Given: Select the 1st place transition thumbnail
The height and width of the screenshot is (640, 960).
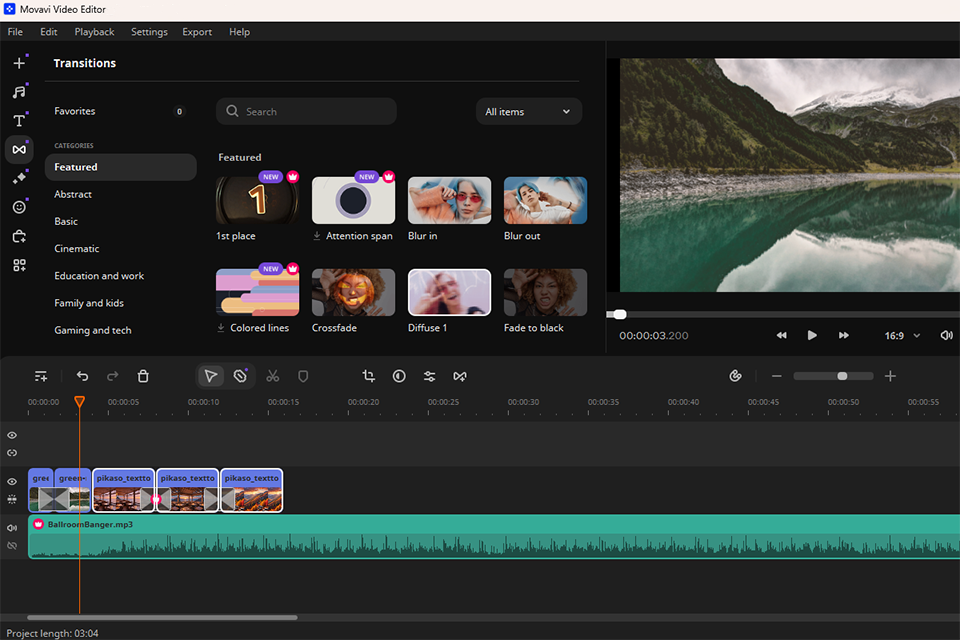Looking at the screenshot, I should click(x=257, y=200).
